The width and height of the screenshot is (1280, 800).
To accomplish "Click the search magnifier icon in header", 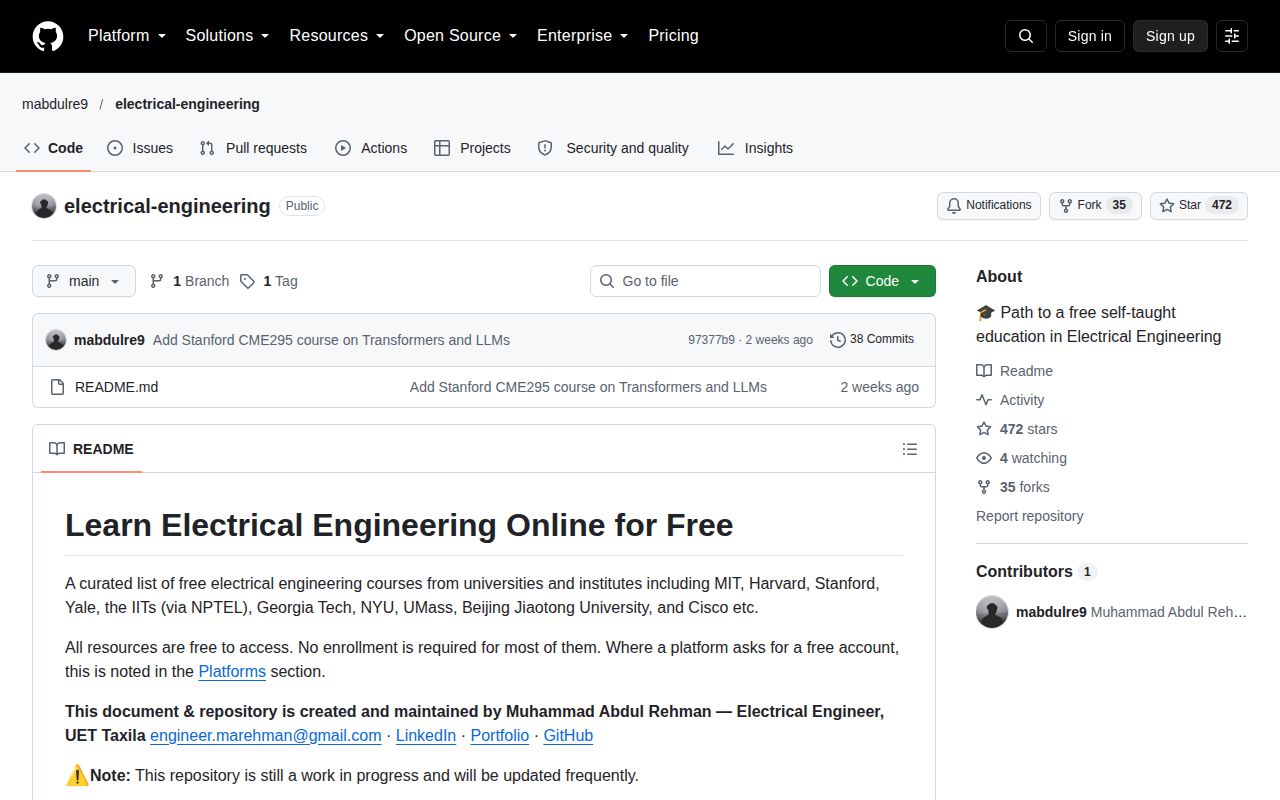I will (x=1026, y=36).
